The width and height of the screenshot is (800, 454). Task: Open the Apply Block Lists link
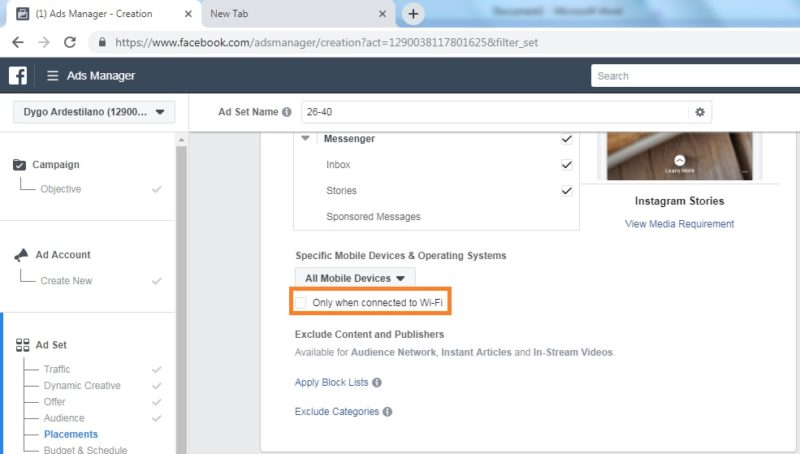331,382
